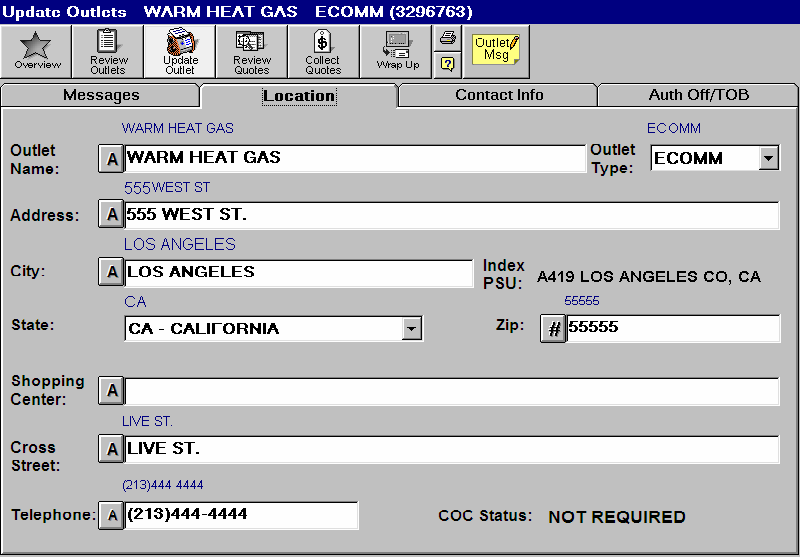Click the Address field with 555 WEST ST.

point(452,215)
